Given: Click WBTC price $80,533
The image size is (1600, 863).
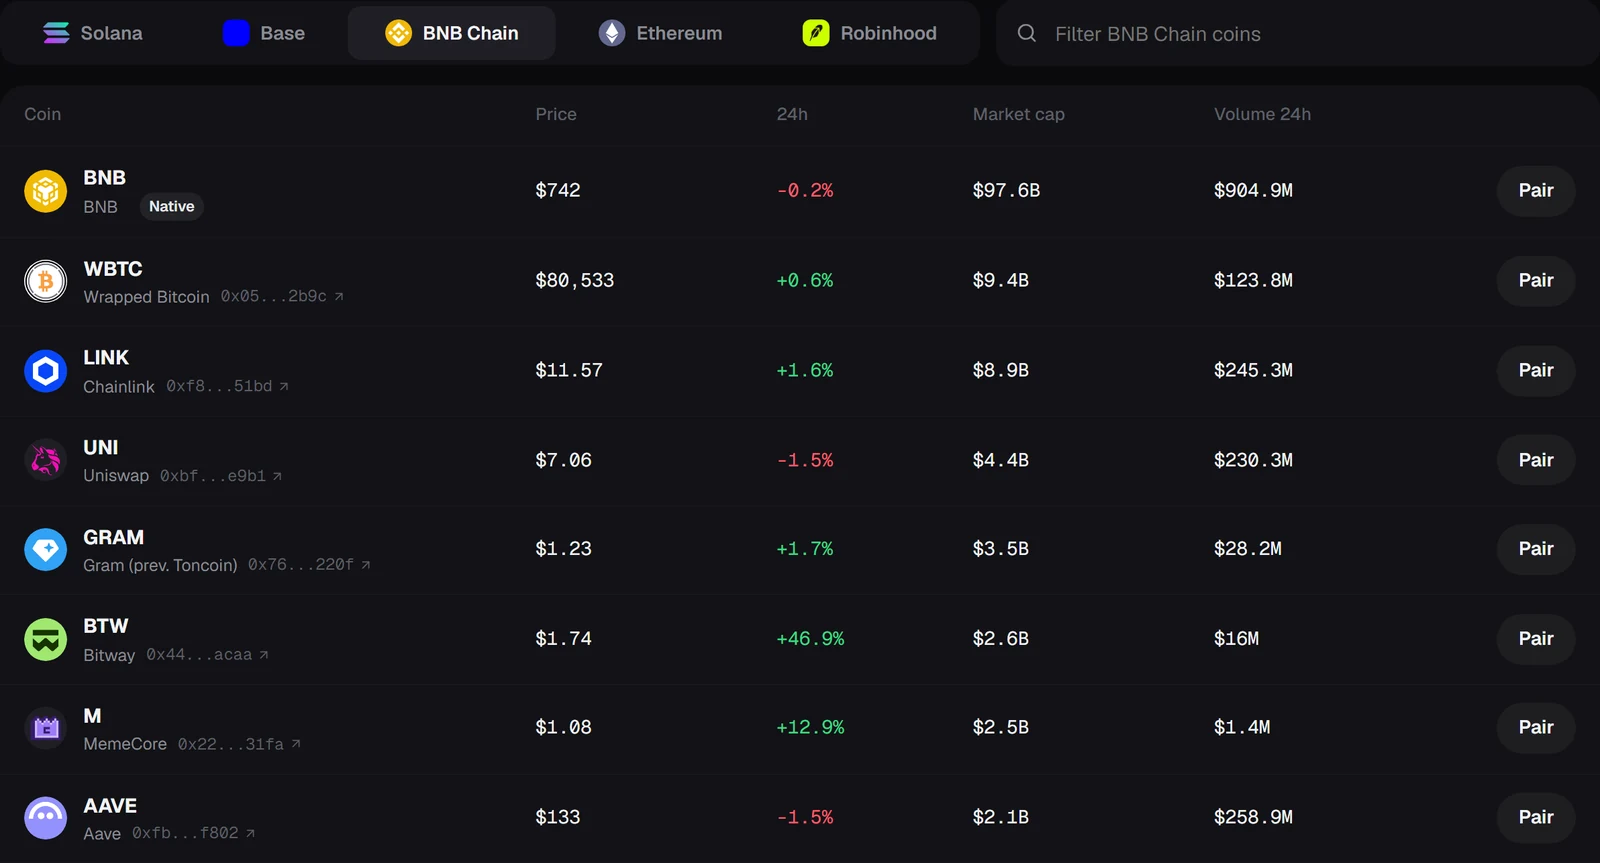Looking at the screenshot, I should [x=575, y=281].
